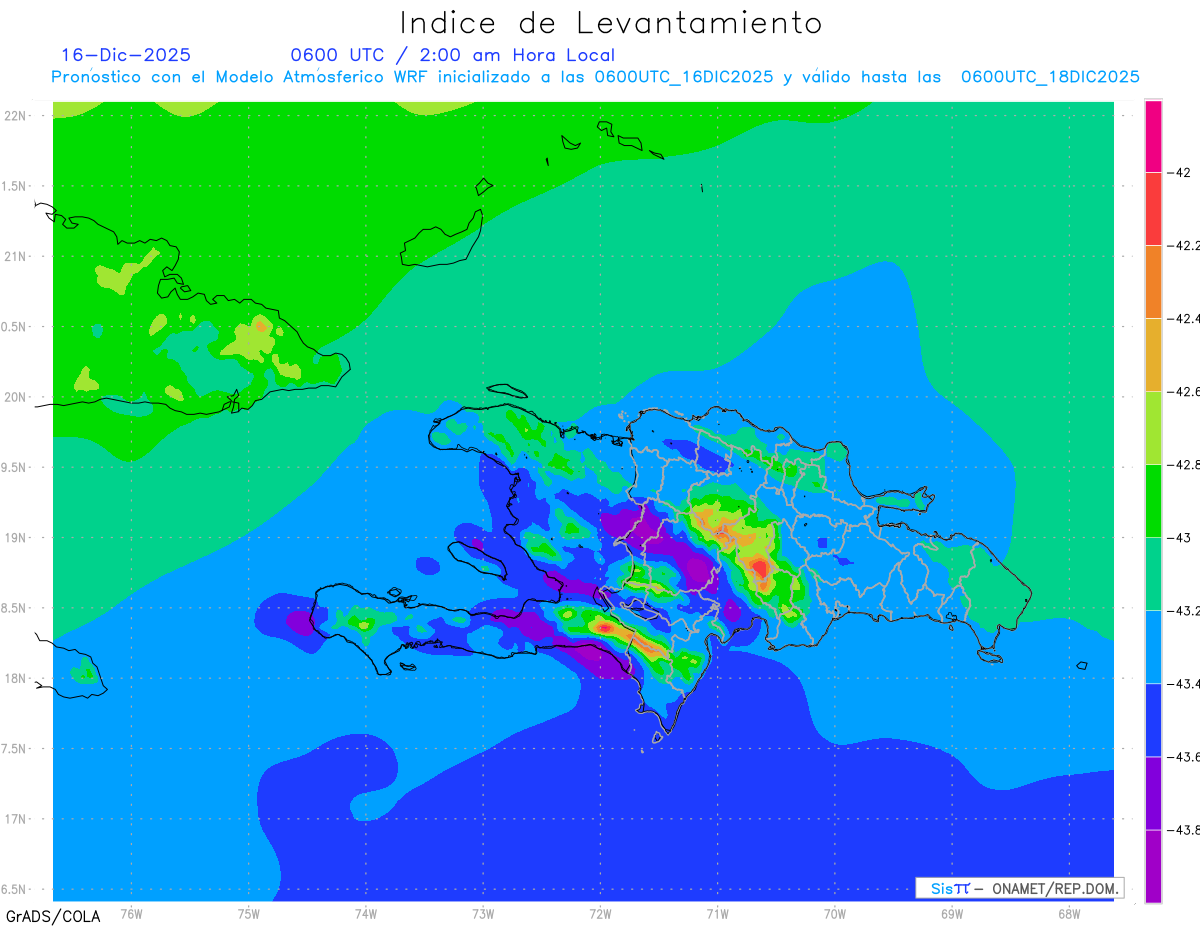Select the red swatch above the -42.2 label
Image resolution: width=1200 pixels, height=927 pixels.
pyautogui.click(x=1153, y=208)
